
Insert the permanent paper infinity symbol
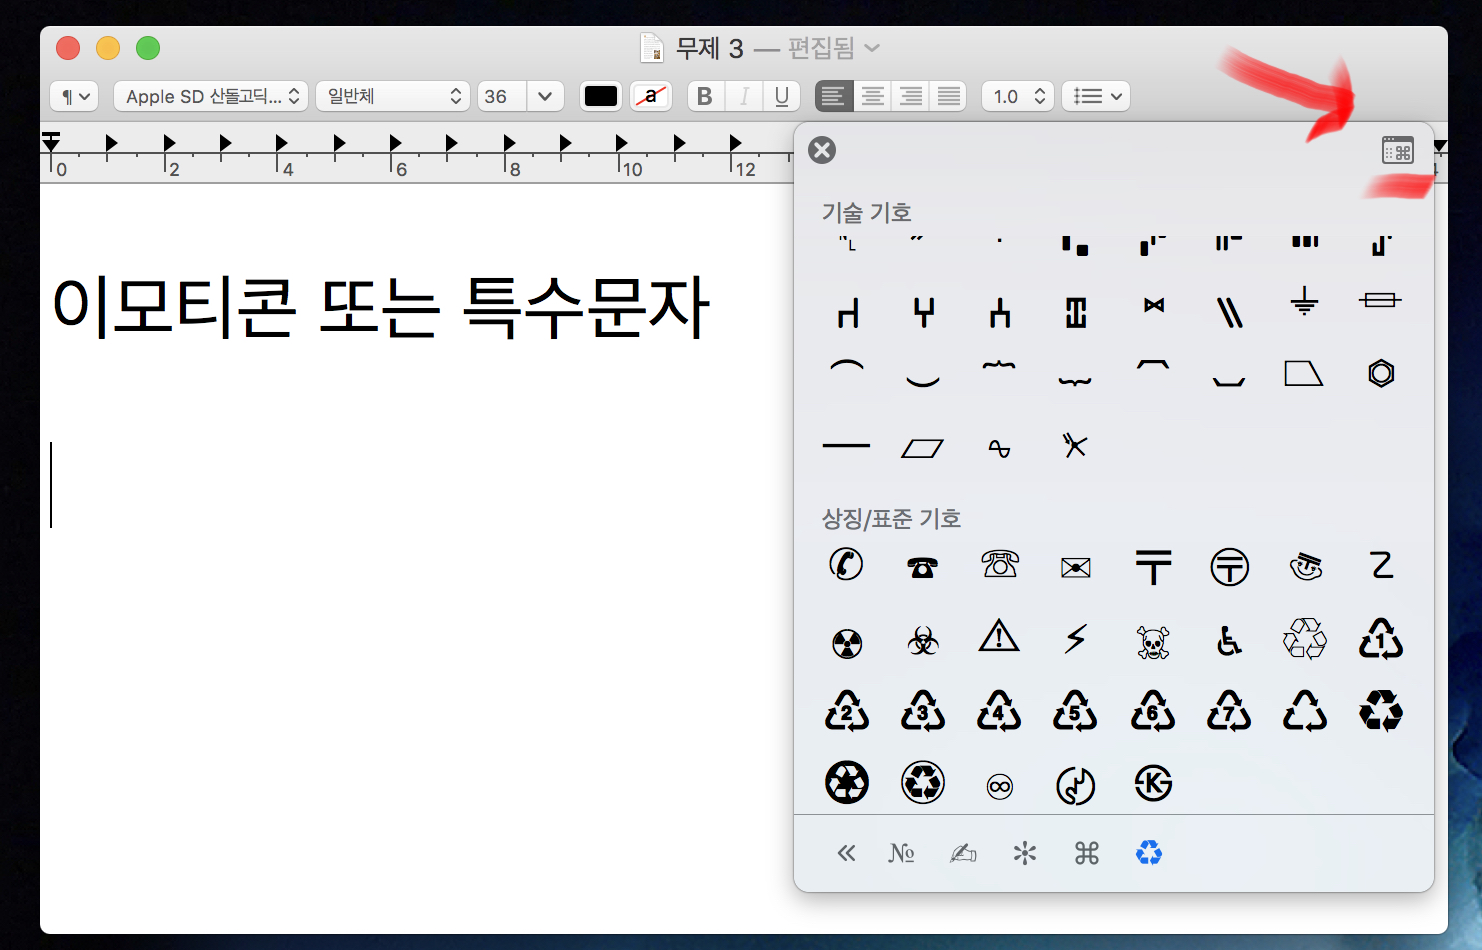pos(999,787)
